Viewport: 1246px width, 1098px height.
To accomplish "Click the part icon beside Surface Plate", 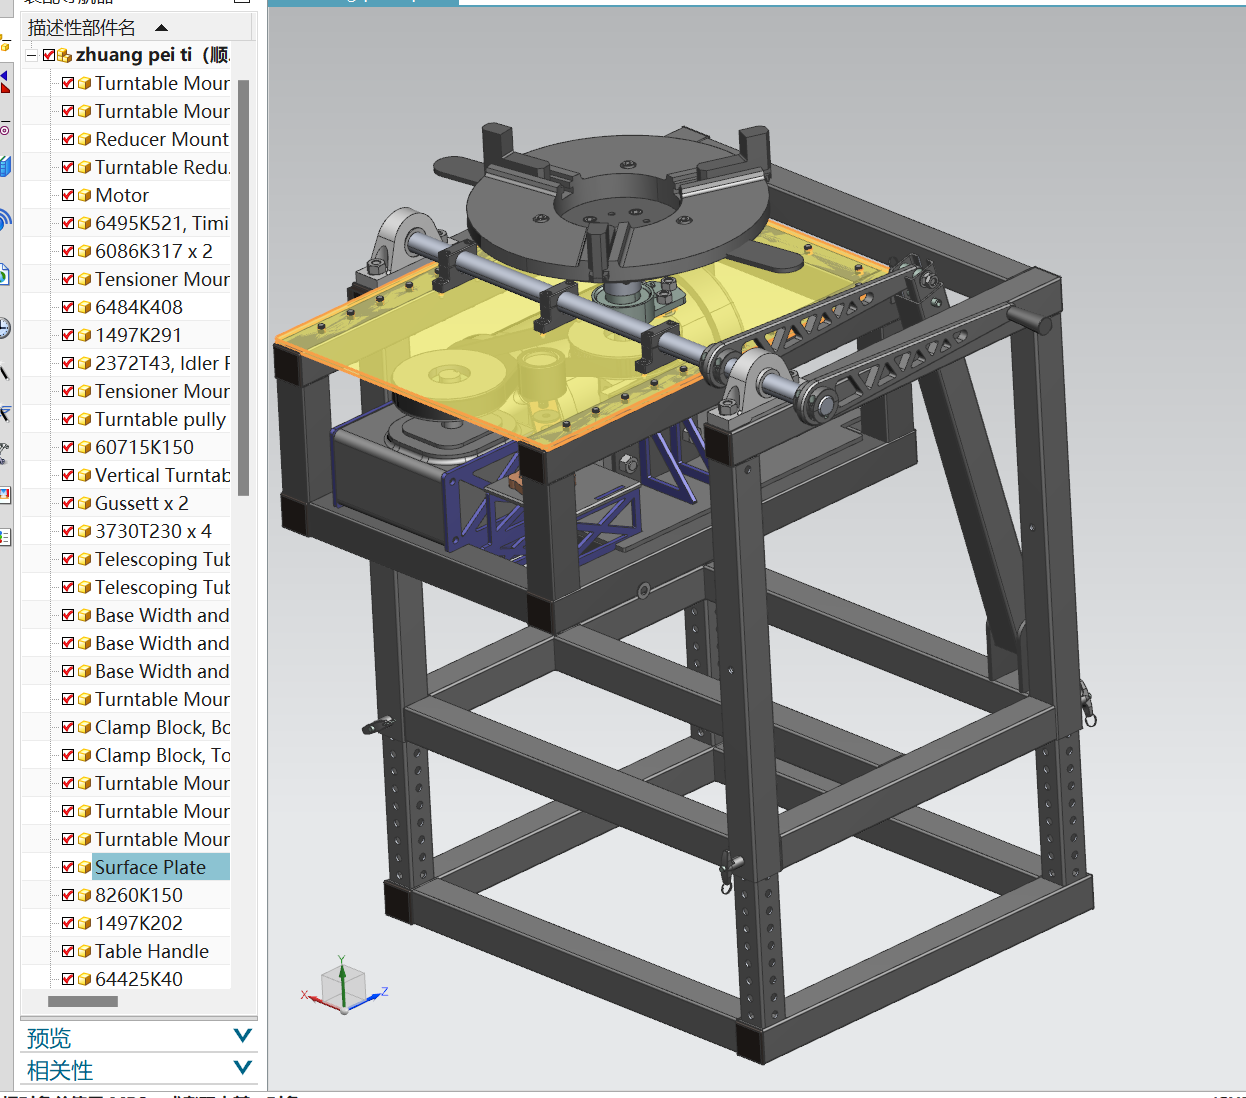I will pyautogui.click(x=84, y=867).
